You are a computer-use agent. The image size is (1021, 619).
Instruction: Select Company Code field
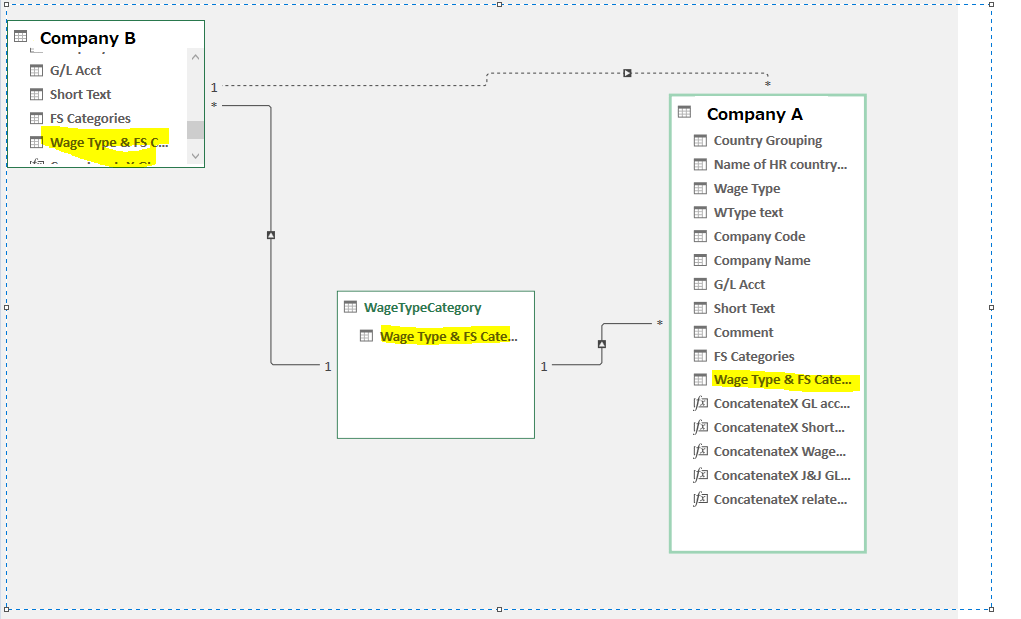(759, 237)
